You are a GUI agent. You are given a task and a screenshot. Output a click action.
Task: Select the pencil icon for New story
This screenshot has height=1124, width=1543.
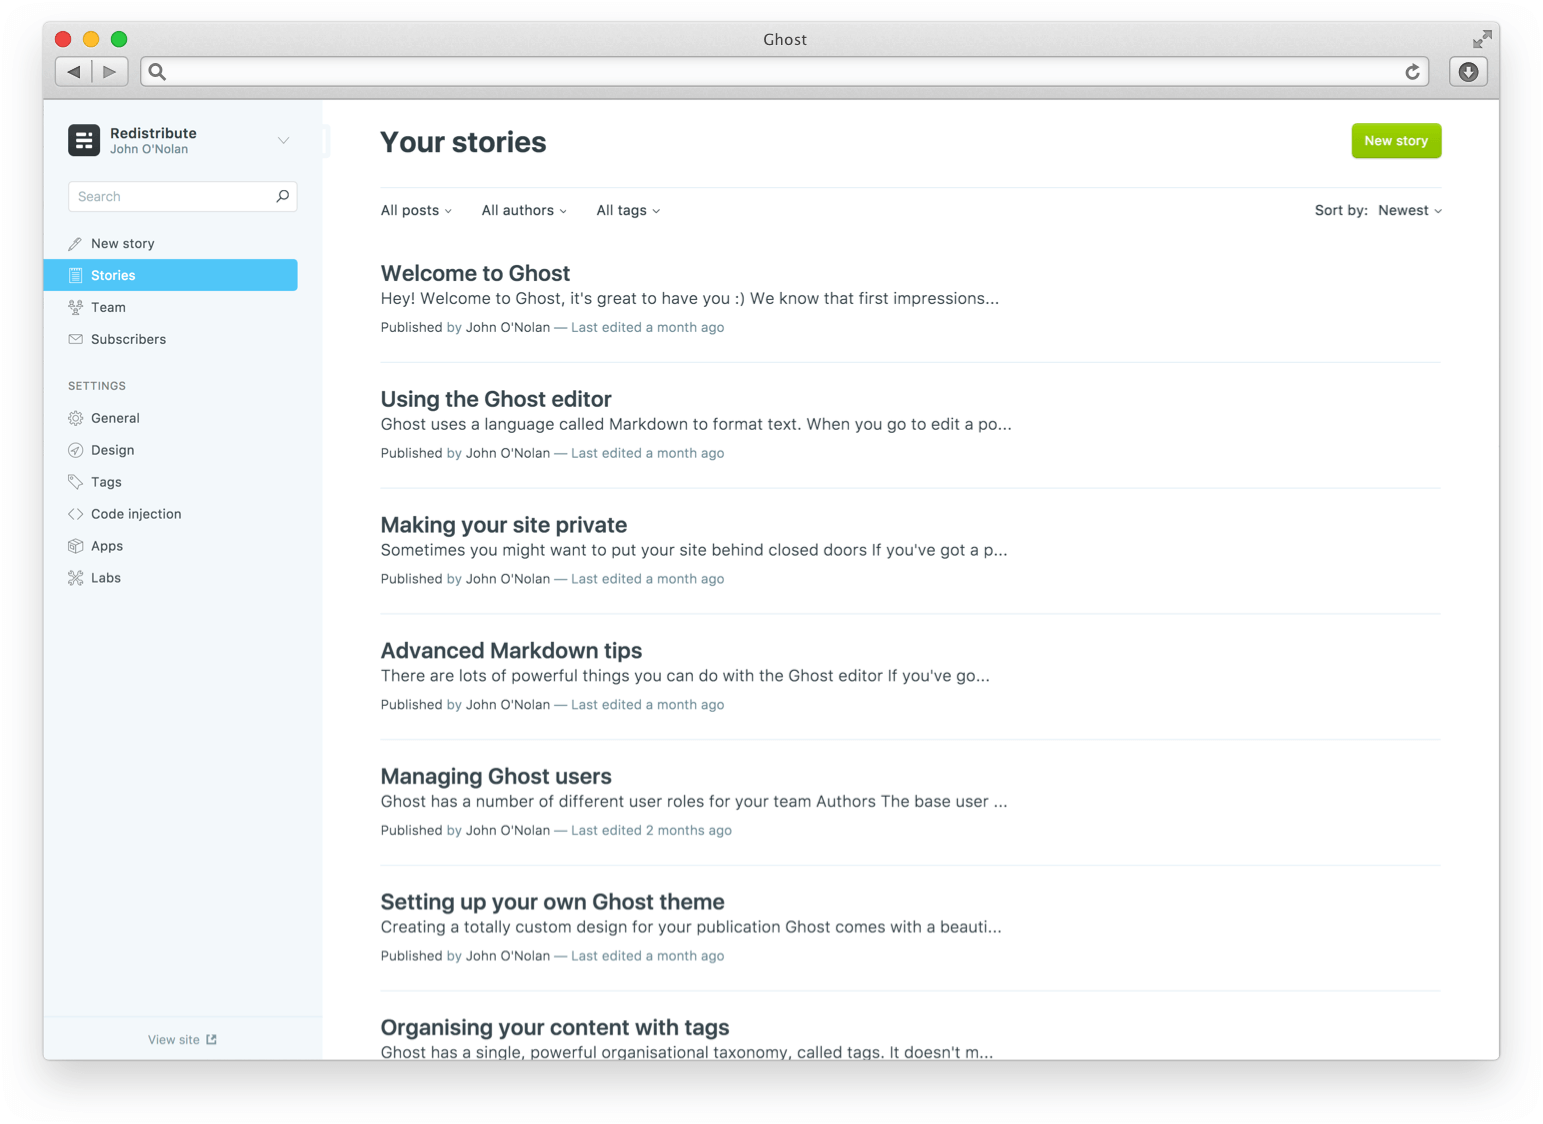click(76, 243)
